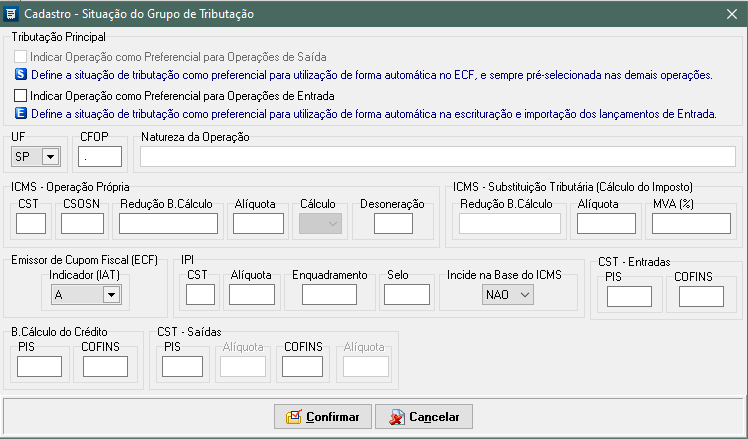Select the IPI Selo input field

tap(406, 294)
